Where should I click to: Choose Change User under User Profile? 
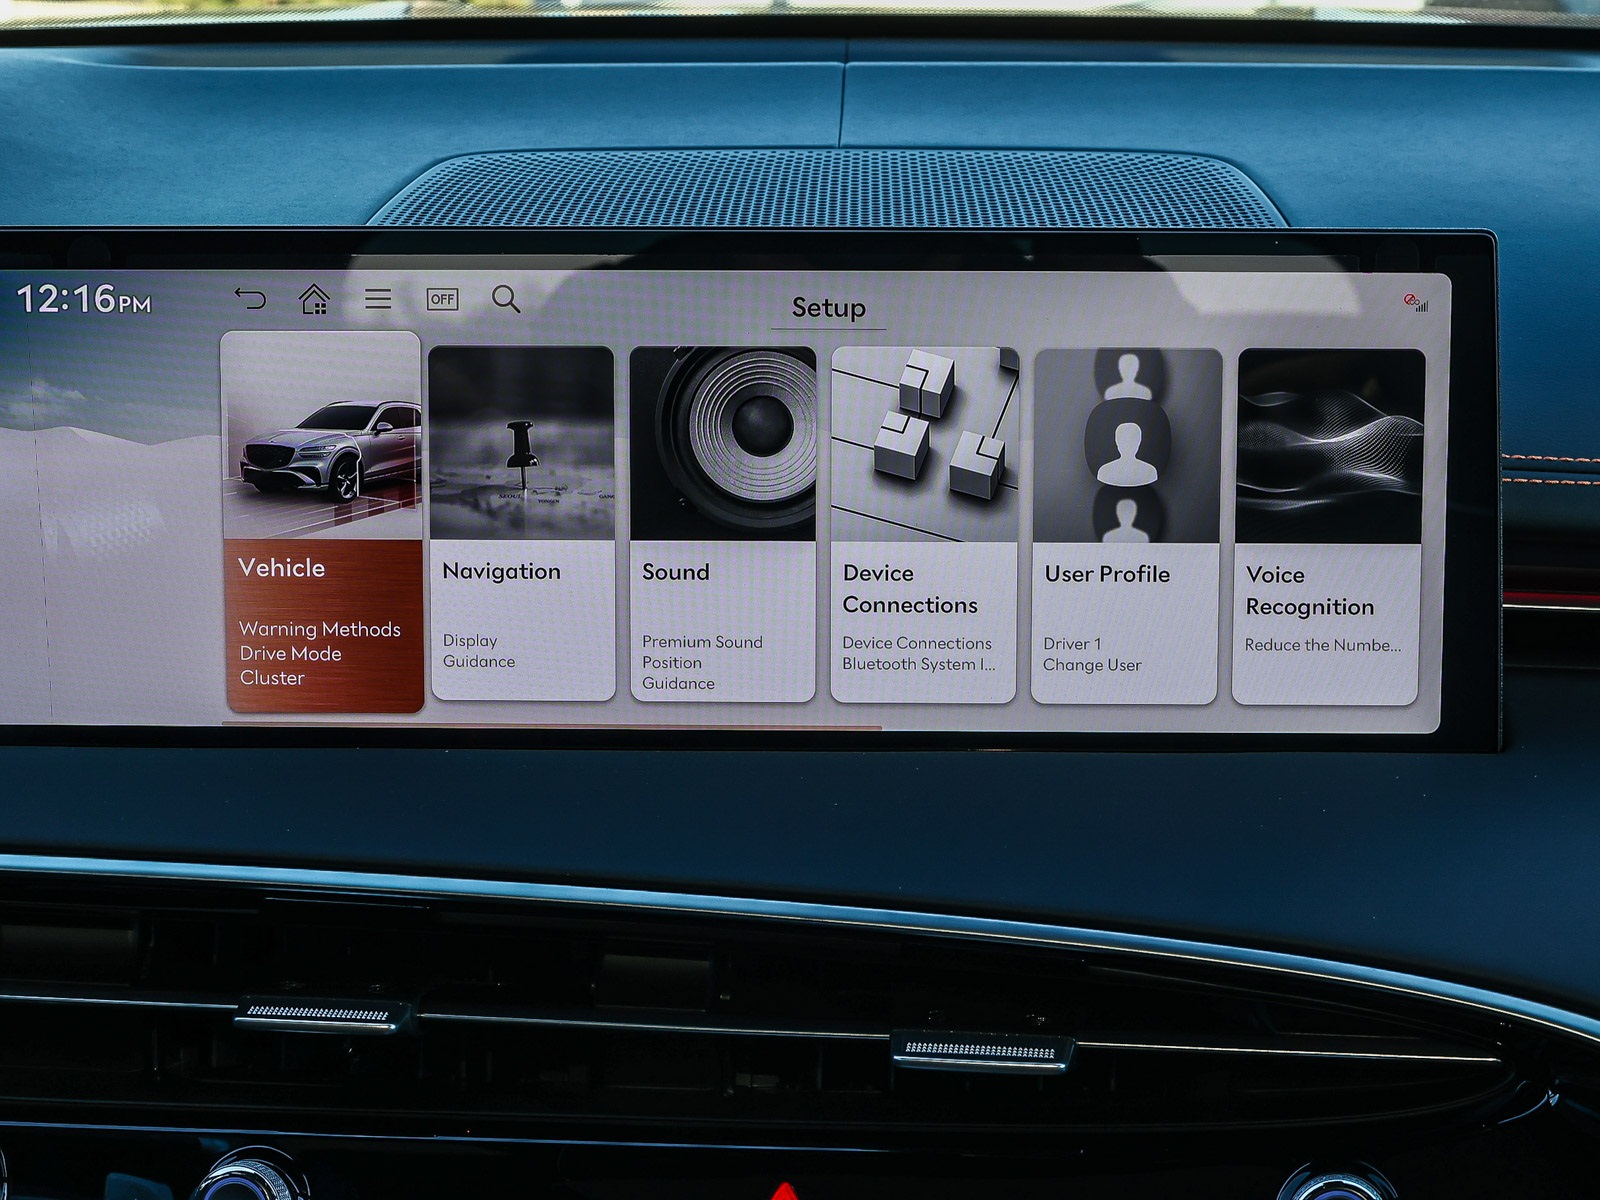pyautogui.click(x=1092, y=665)
